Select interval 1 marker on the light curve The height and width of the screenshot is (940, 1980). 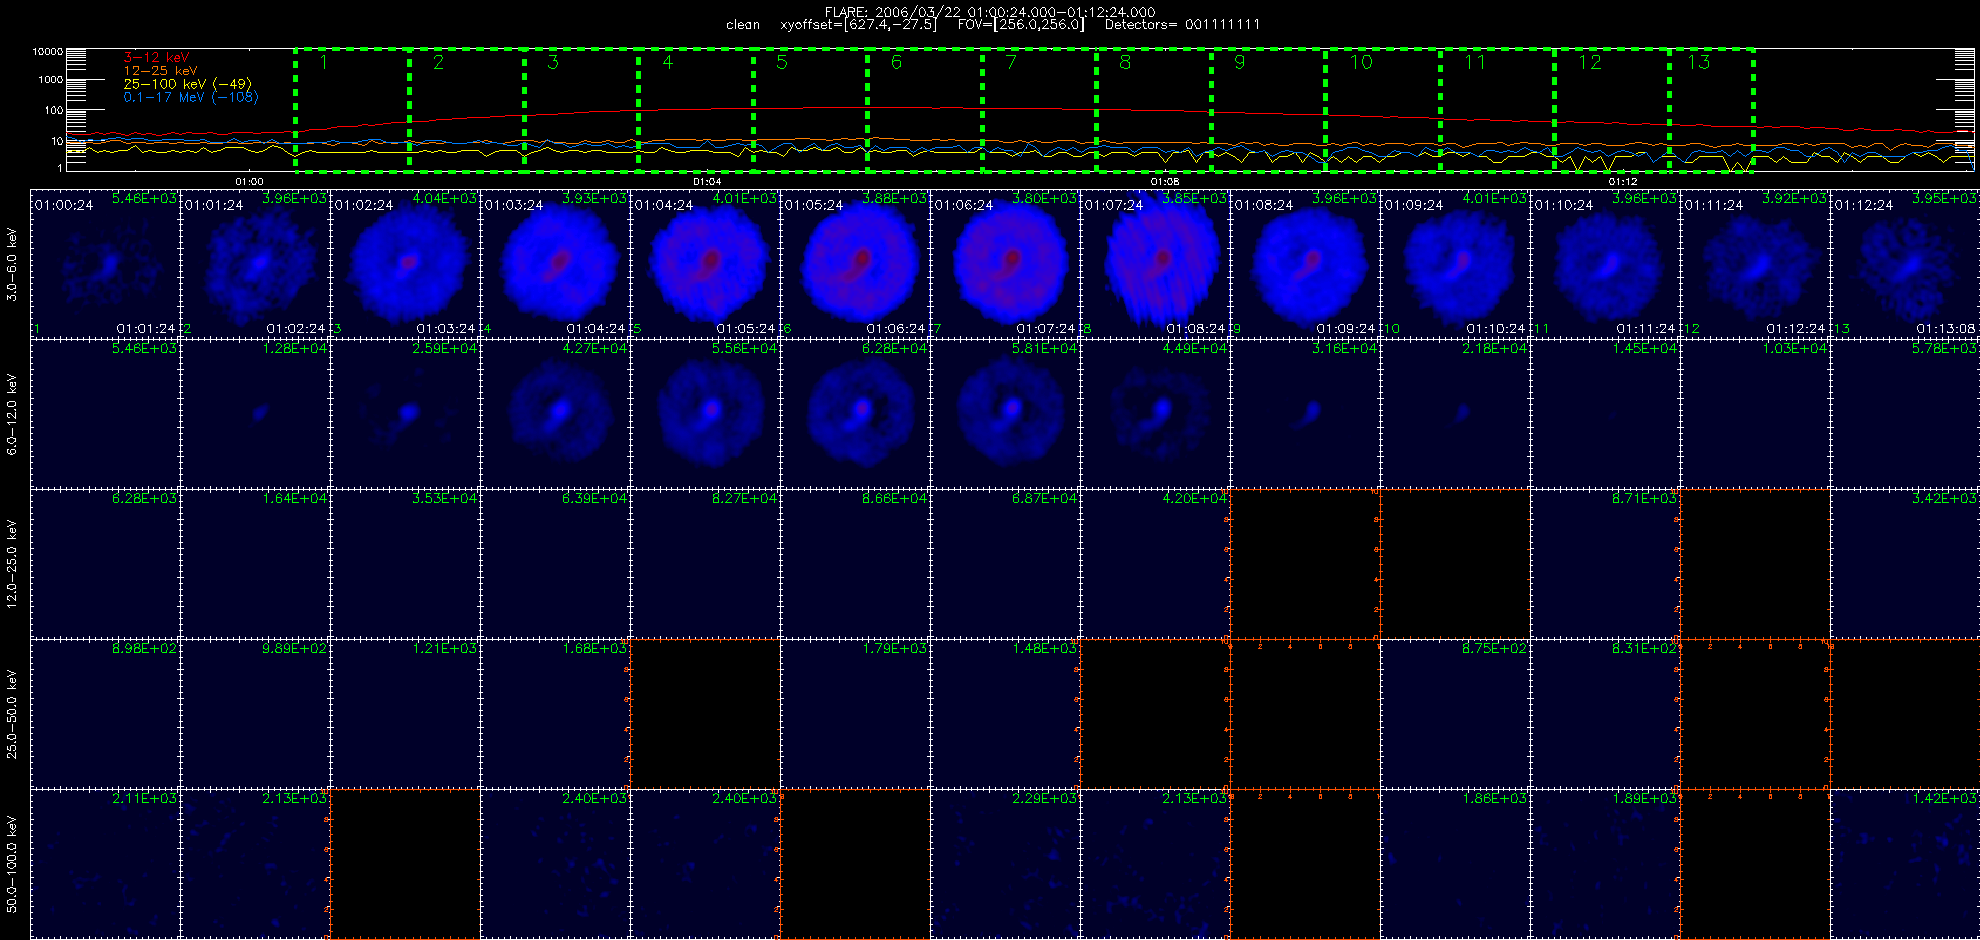pyautogui.click(x=324, y=62)
